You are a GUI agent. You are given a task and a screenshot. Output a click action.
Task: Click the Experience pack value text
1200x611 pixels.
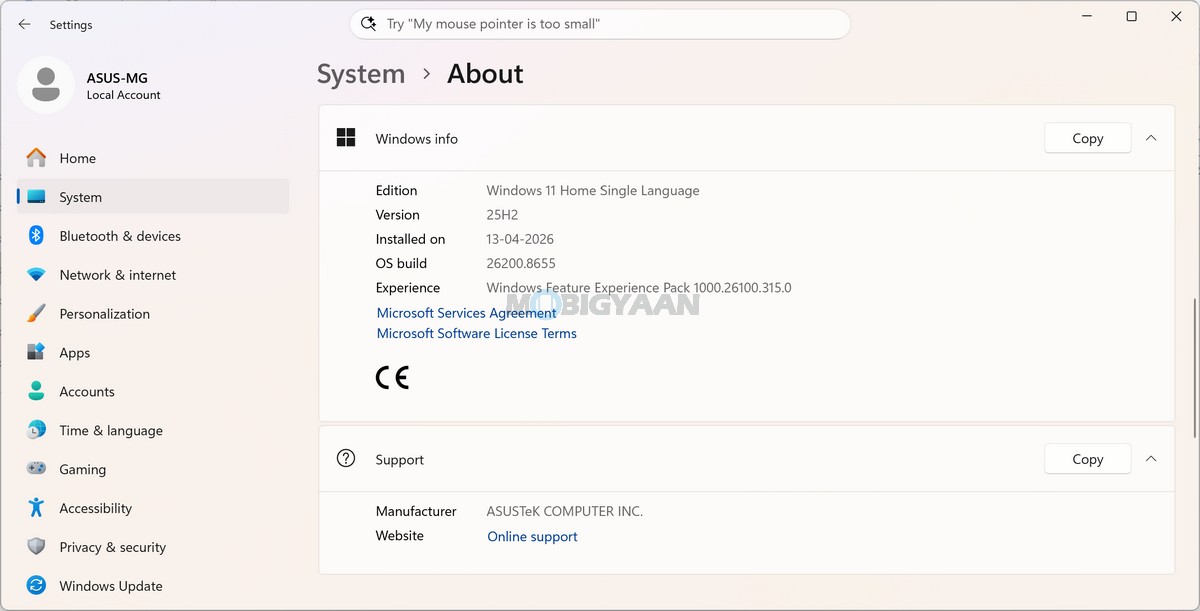639,287
